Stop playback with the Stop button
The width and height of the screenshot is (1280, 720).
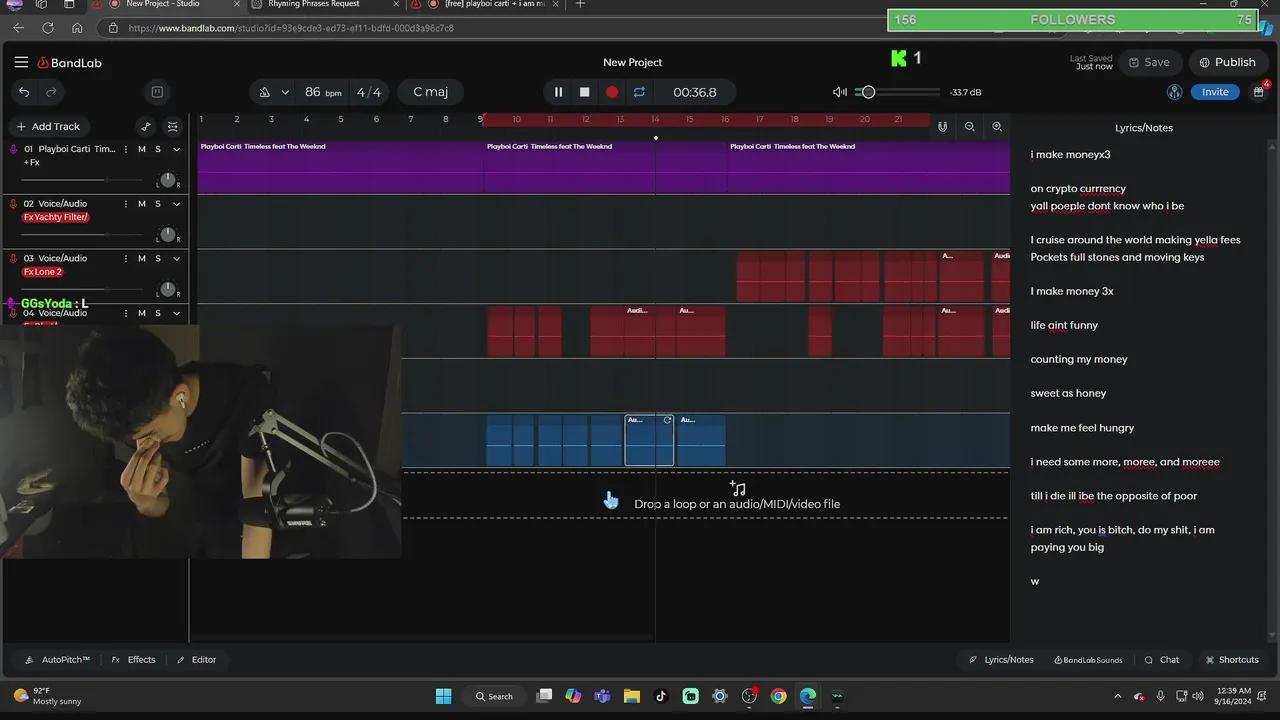click(x=585, y=92)
